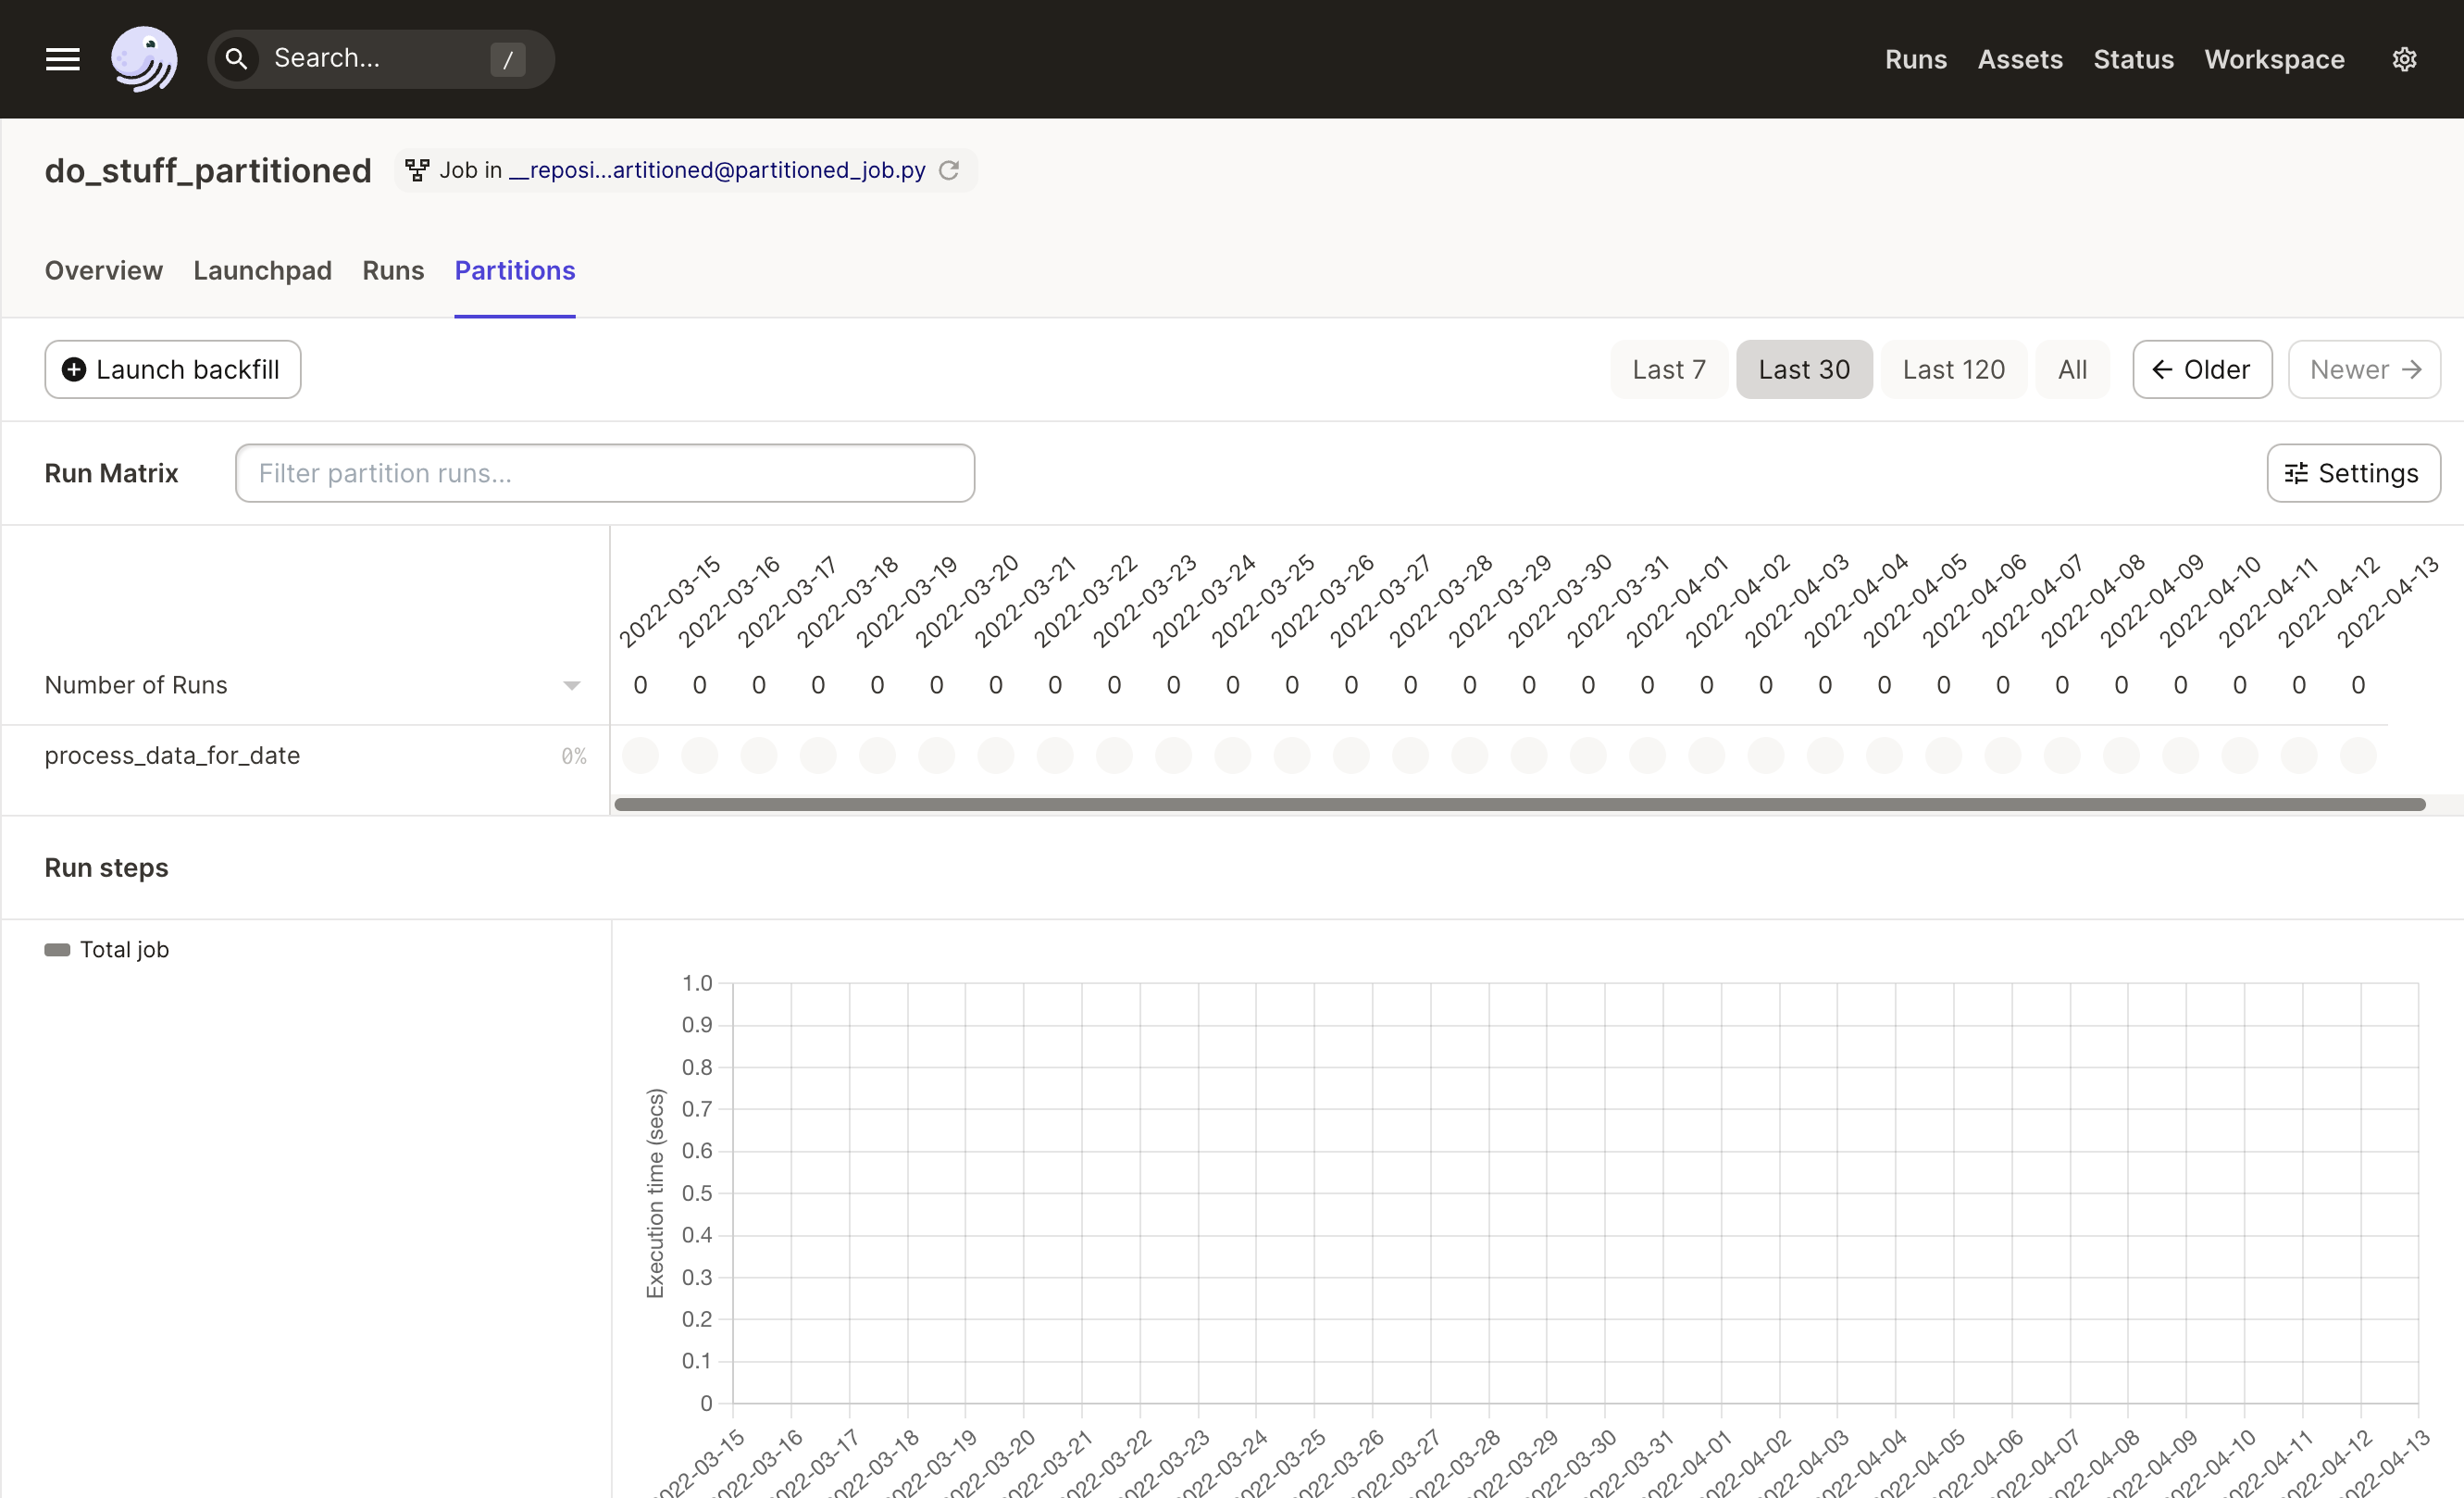Screen dimensions: 2464x1498
Task: Show the Last 120 partitions
Action: point(1952,369)
